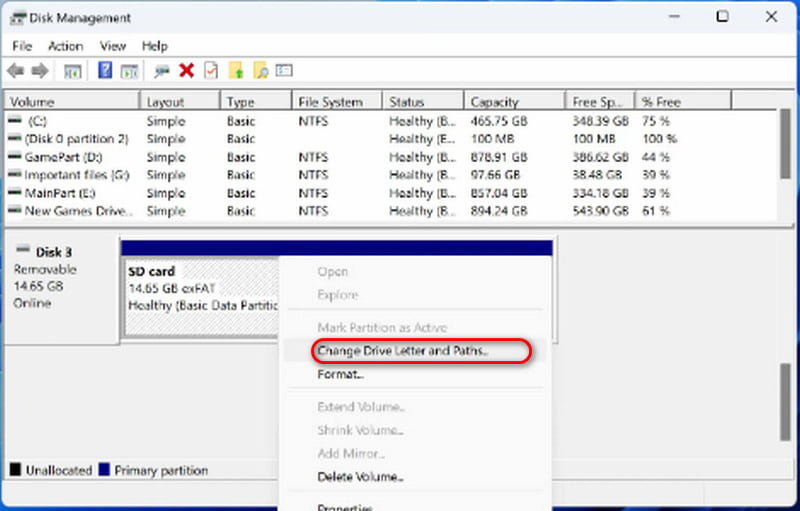Choose Delete Volume from the context menu

tap(360, 477)
